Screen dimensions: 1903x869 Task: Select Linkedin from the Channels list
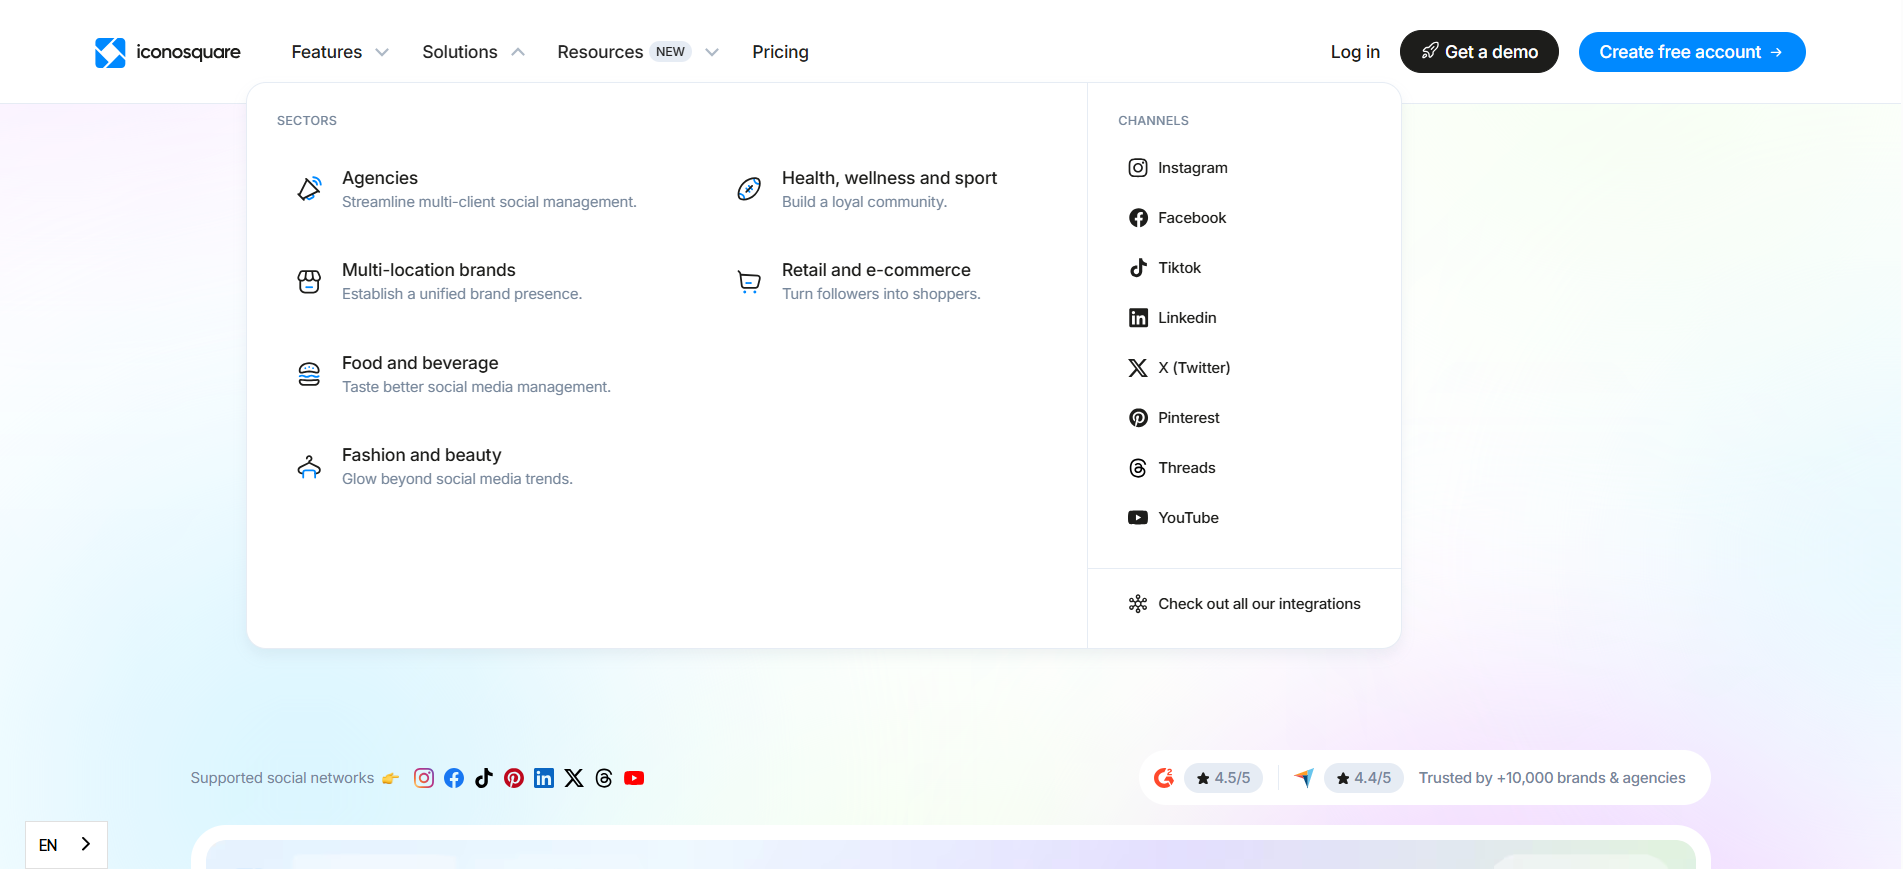click(1186, 318)
